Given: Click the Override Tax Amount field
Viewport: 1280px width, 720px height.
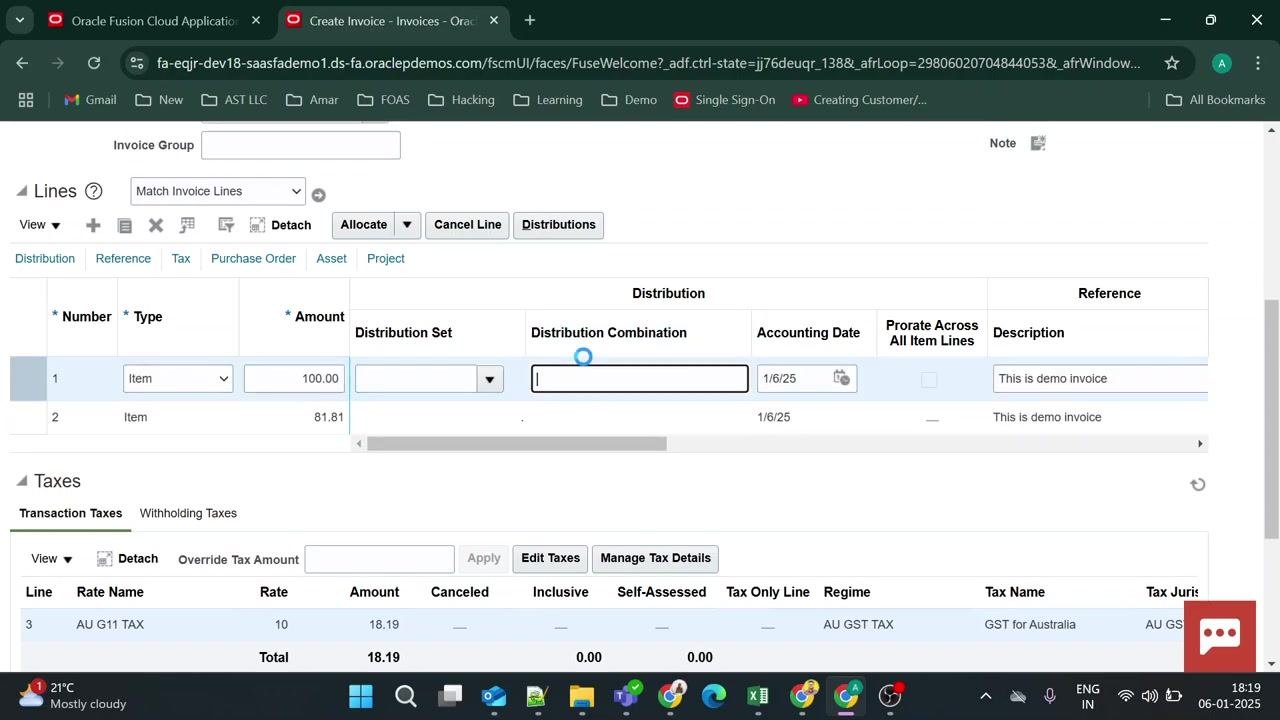Looking at the screenshot, I should click(379, 559).
